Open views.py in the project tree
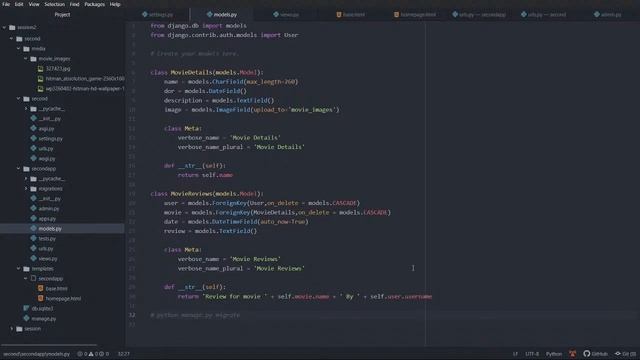The image size is (640, 360). 48,259
